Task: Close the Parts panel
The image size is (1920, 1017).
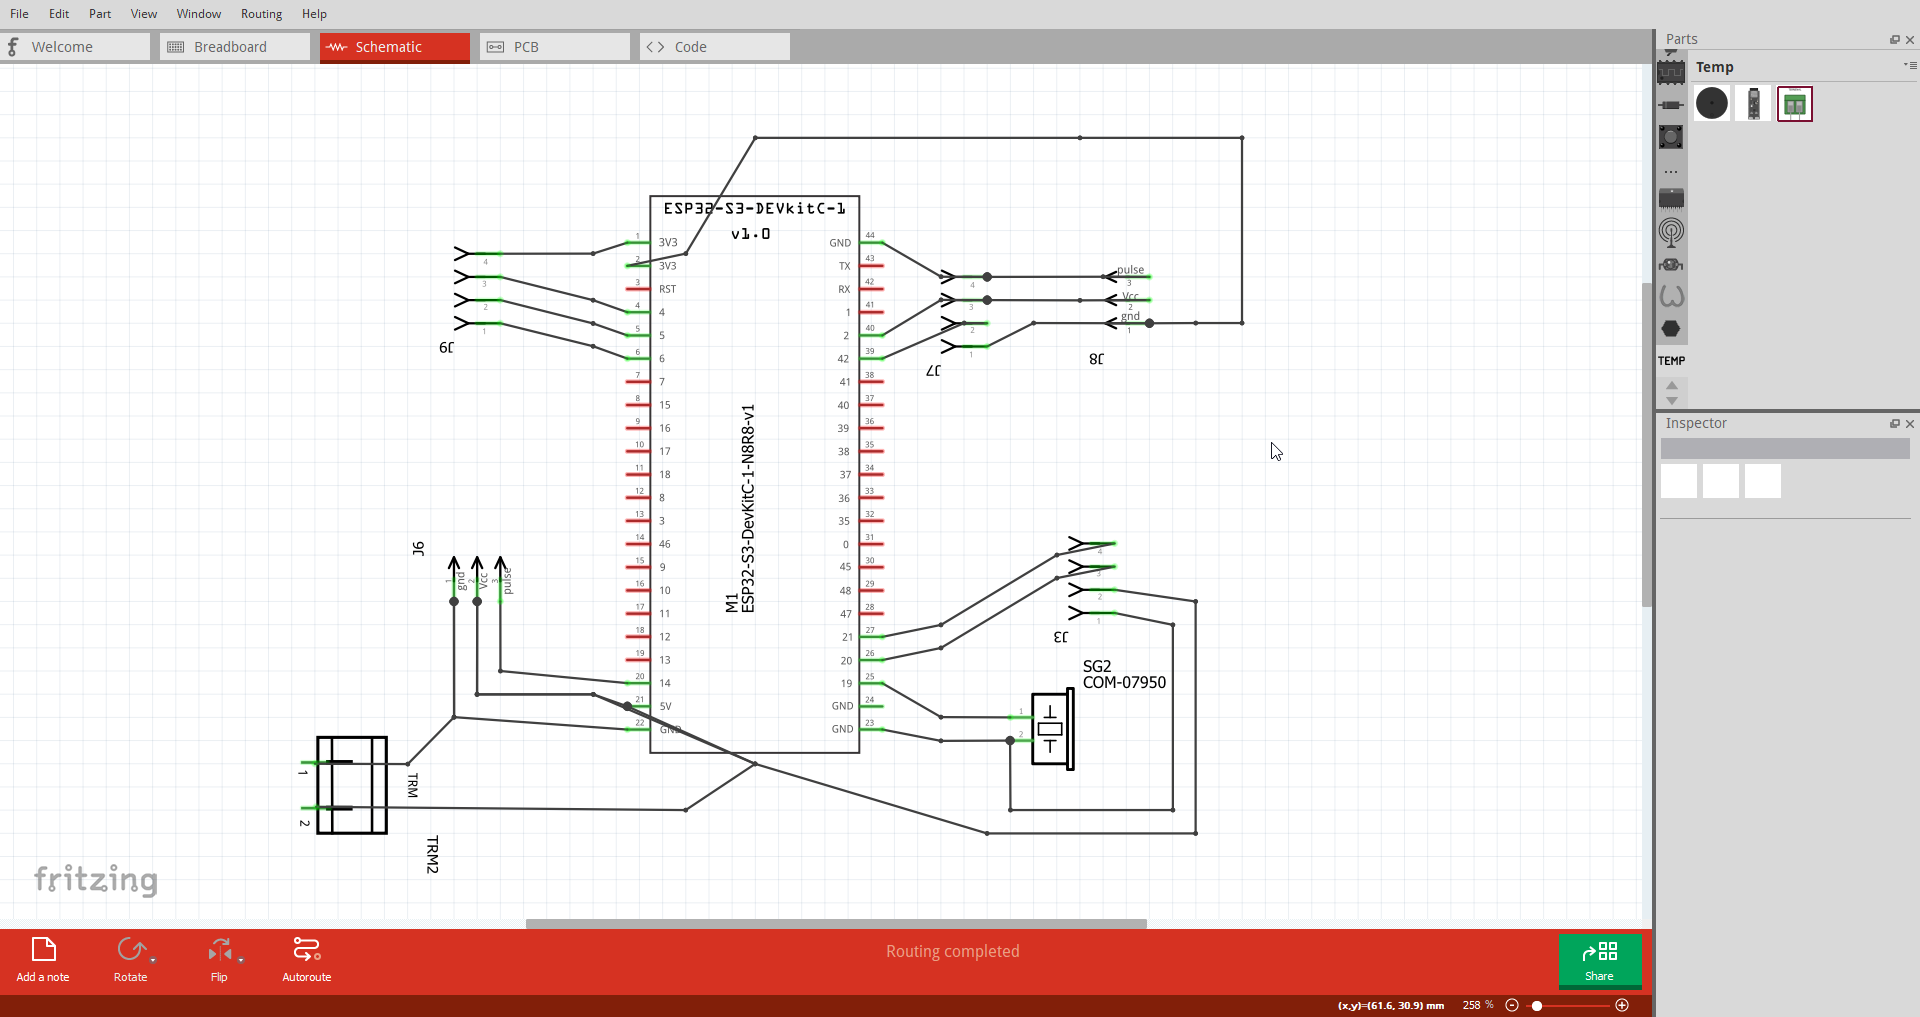Action: click(1910, 40)
